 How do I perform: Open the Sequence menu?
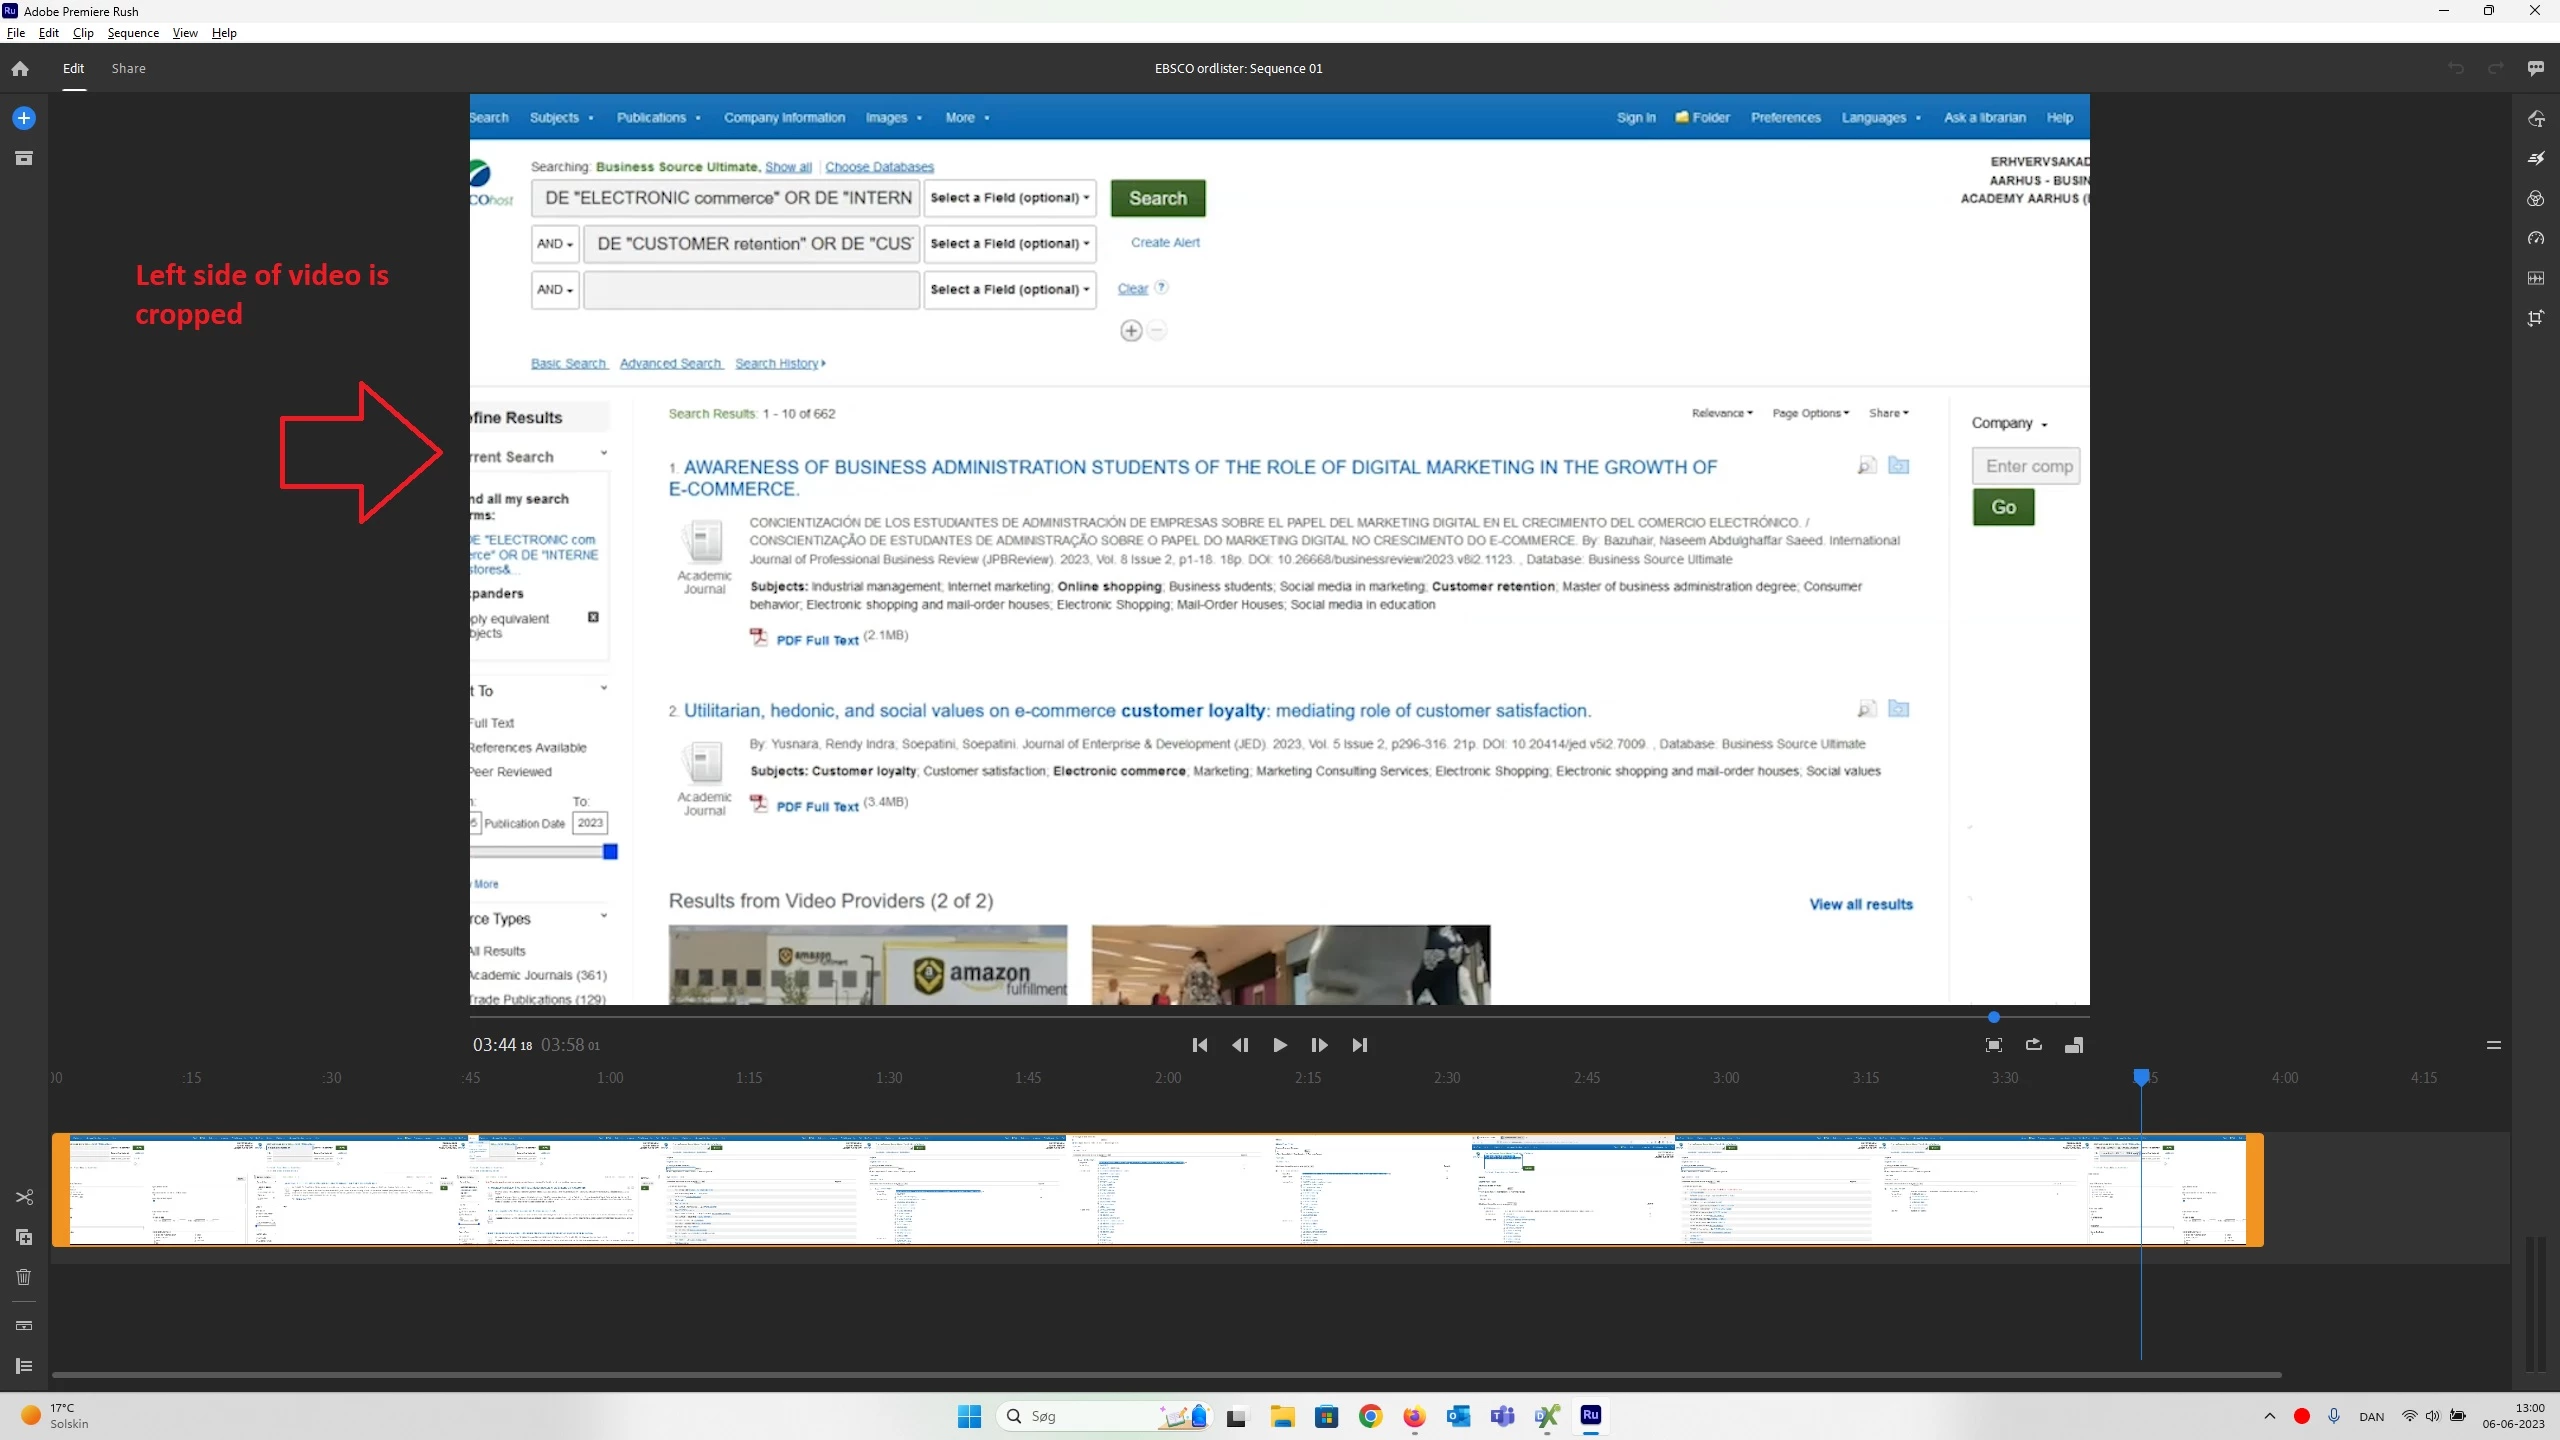(133, 33)
